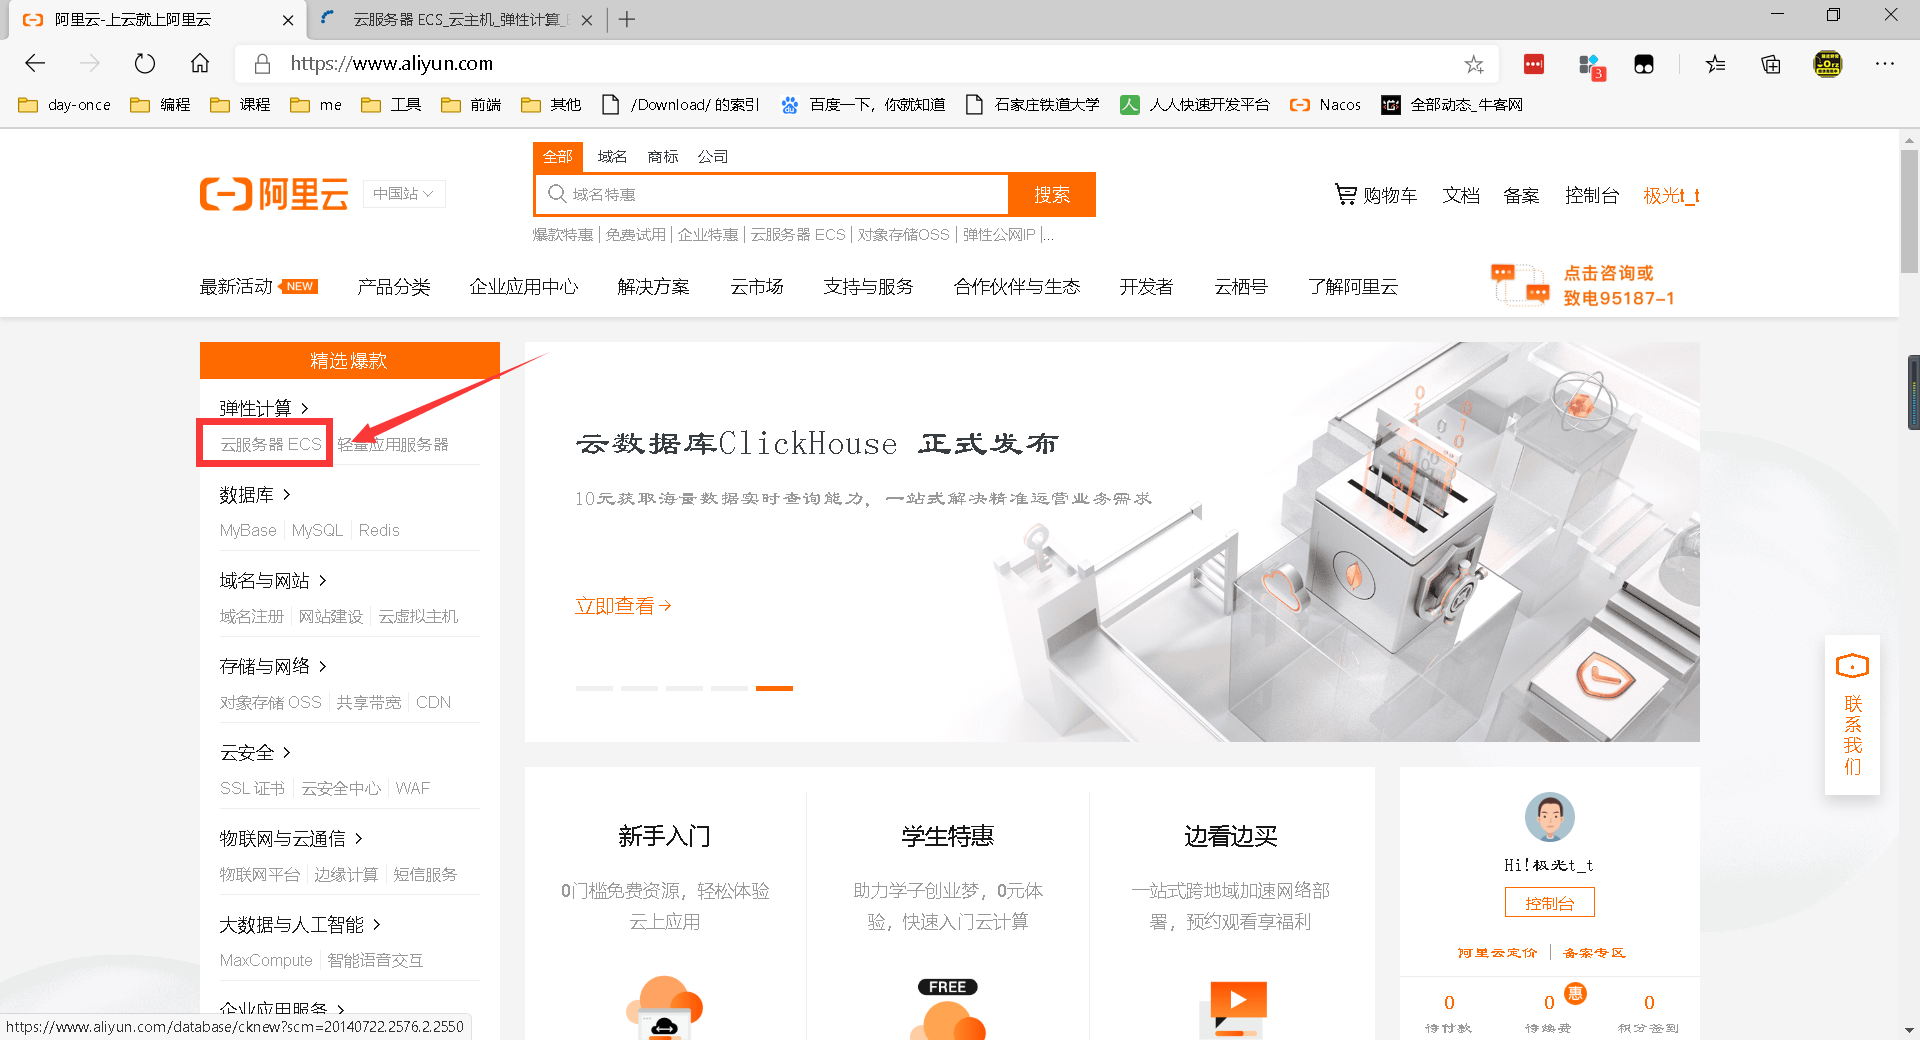Expand the 域名与网站 category
Image resolution: width=1920 pixels, height=1040 pixels.
[273, 580]
